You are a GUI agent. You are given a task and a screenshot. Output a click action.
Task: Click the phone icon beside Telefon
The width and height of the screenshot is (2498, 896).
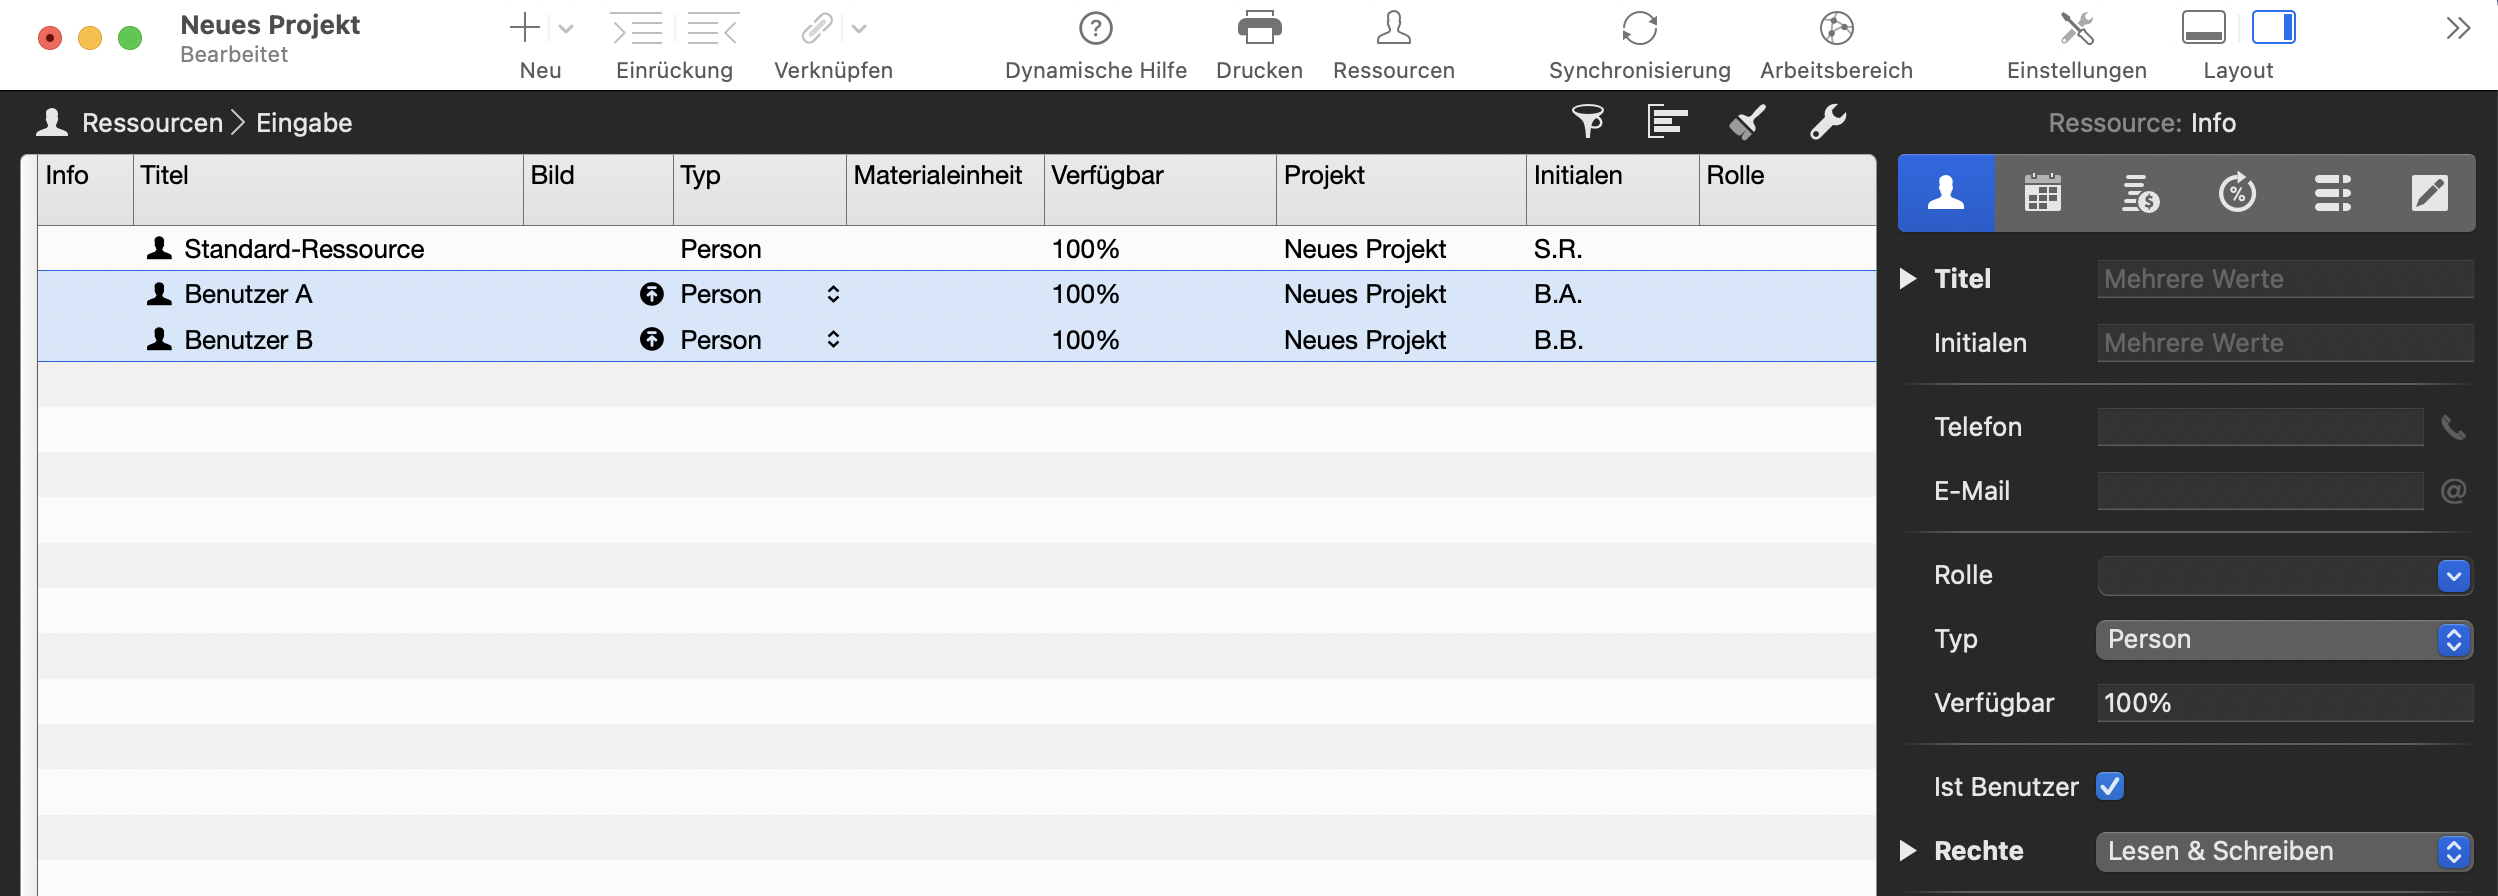pyautogui.click(x=2453, y=428)
